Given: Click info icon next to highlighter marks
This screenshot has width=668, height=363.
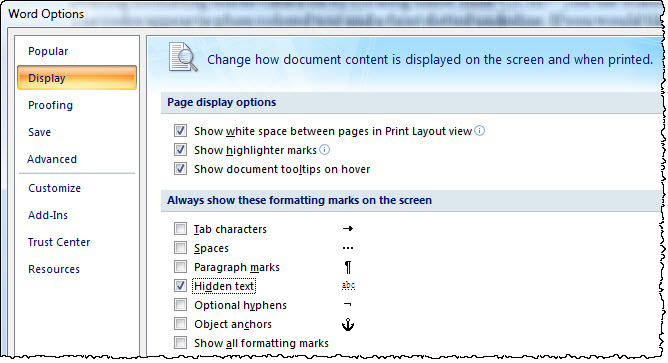Looking at the screenshot, I should [x=325, y=150].
